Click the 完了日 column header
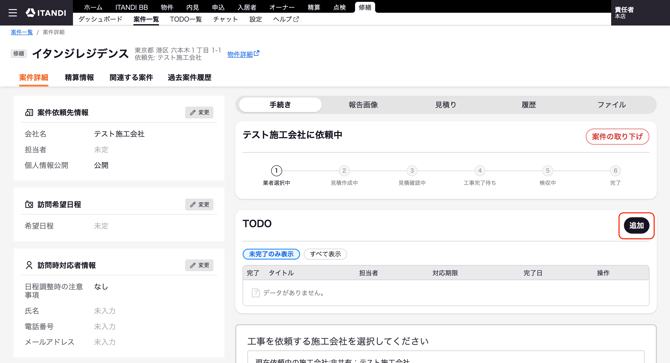This screenshot has width=670, height=363. (x=533, y=273)
